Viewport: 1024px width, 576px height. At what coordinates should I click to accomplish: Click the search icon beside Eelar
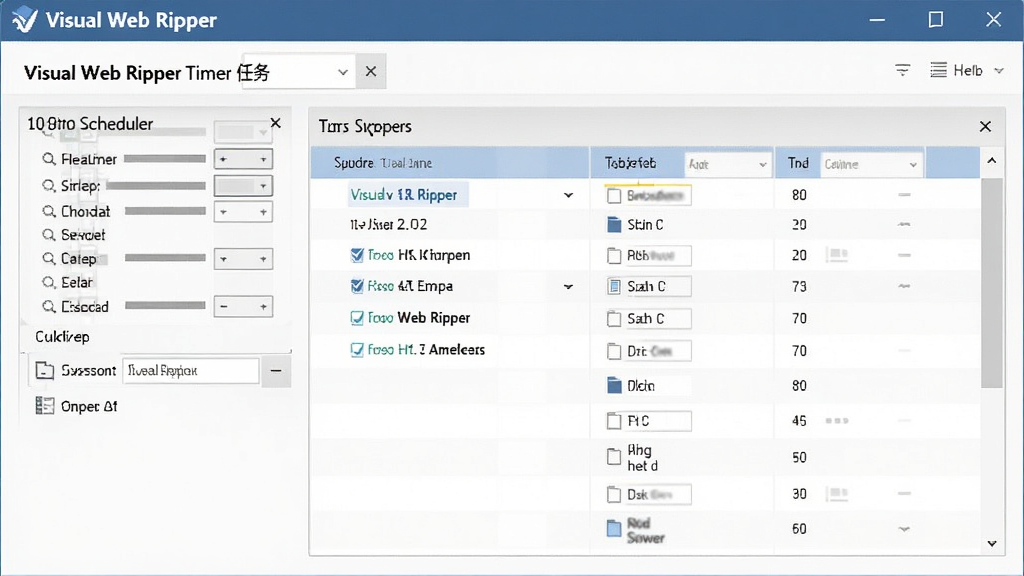49,283
